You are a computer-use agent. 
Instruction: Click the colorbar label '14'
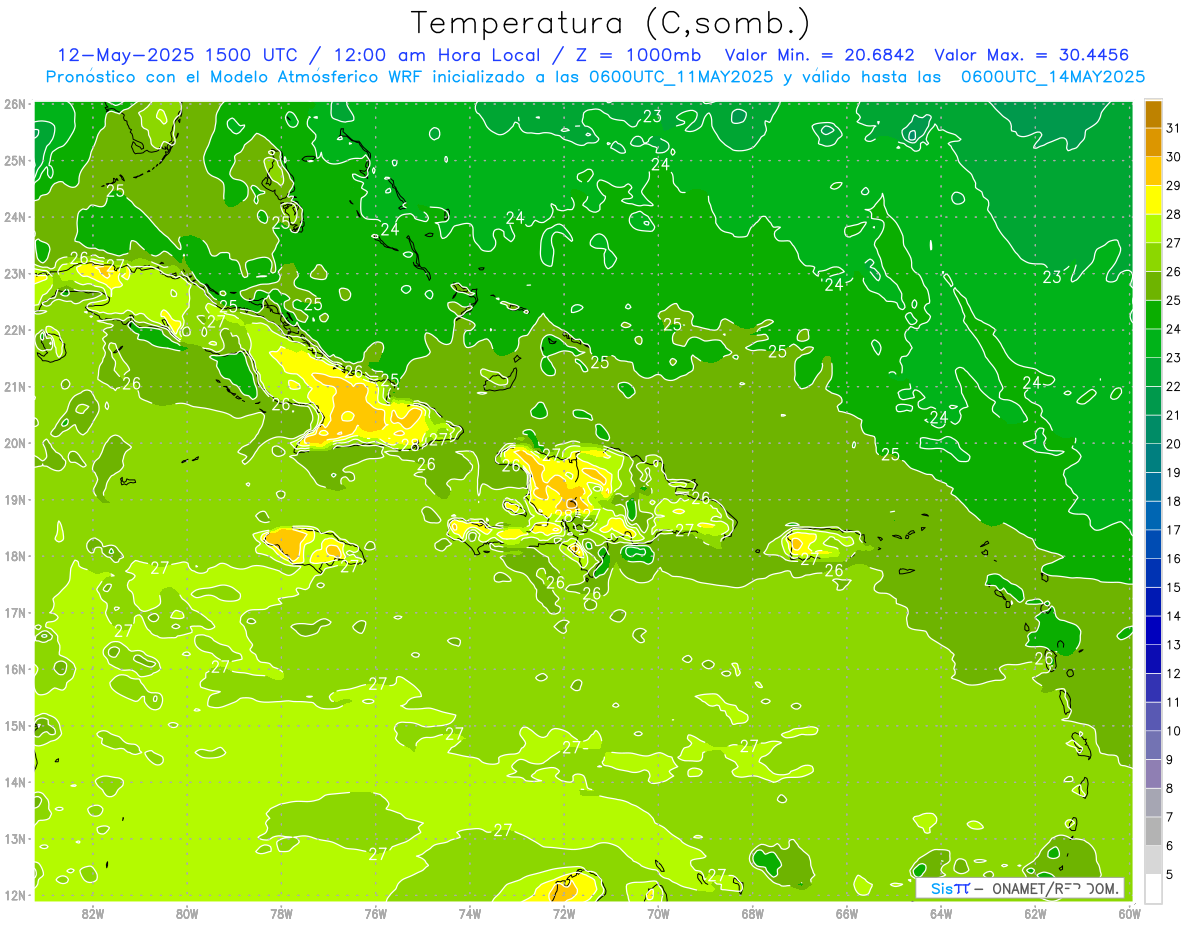[1174, 616]
